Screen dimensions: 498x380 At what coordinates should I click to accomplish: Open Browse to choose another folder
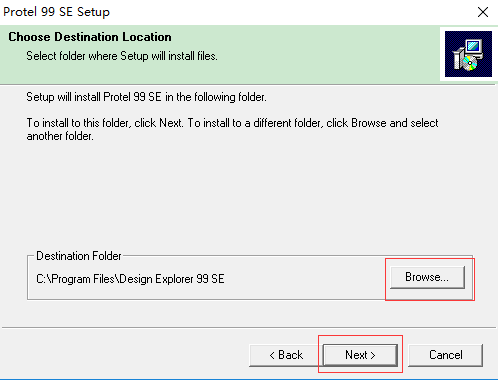(x=427, y=277)
